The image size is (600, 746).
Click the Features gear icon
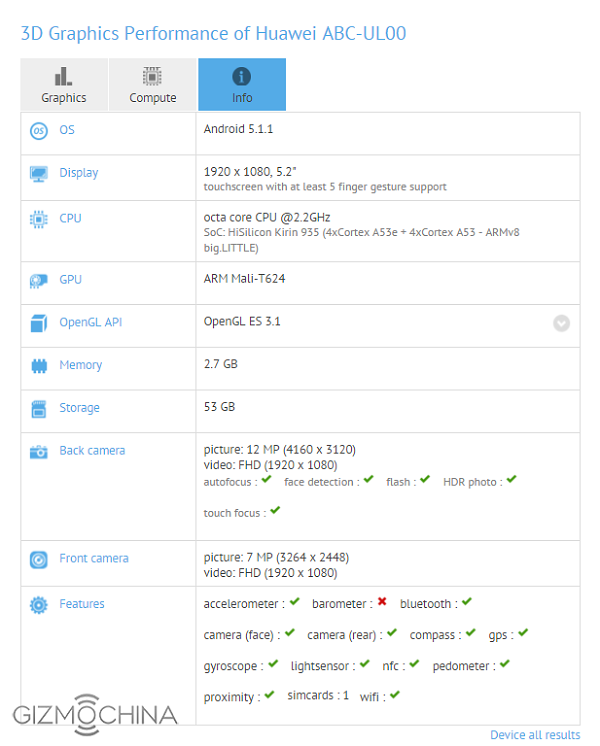(x=39, y=605)
